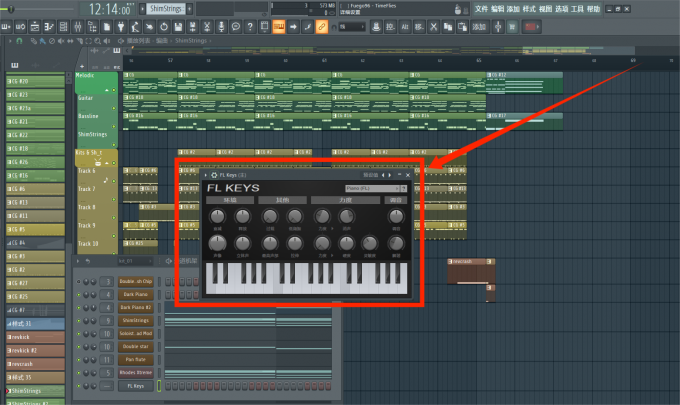Screen dimensions: 680x405
Task: Click the speech bubble info icon
Action: pyautogui.click(x=235, y=27)
